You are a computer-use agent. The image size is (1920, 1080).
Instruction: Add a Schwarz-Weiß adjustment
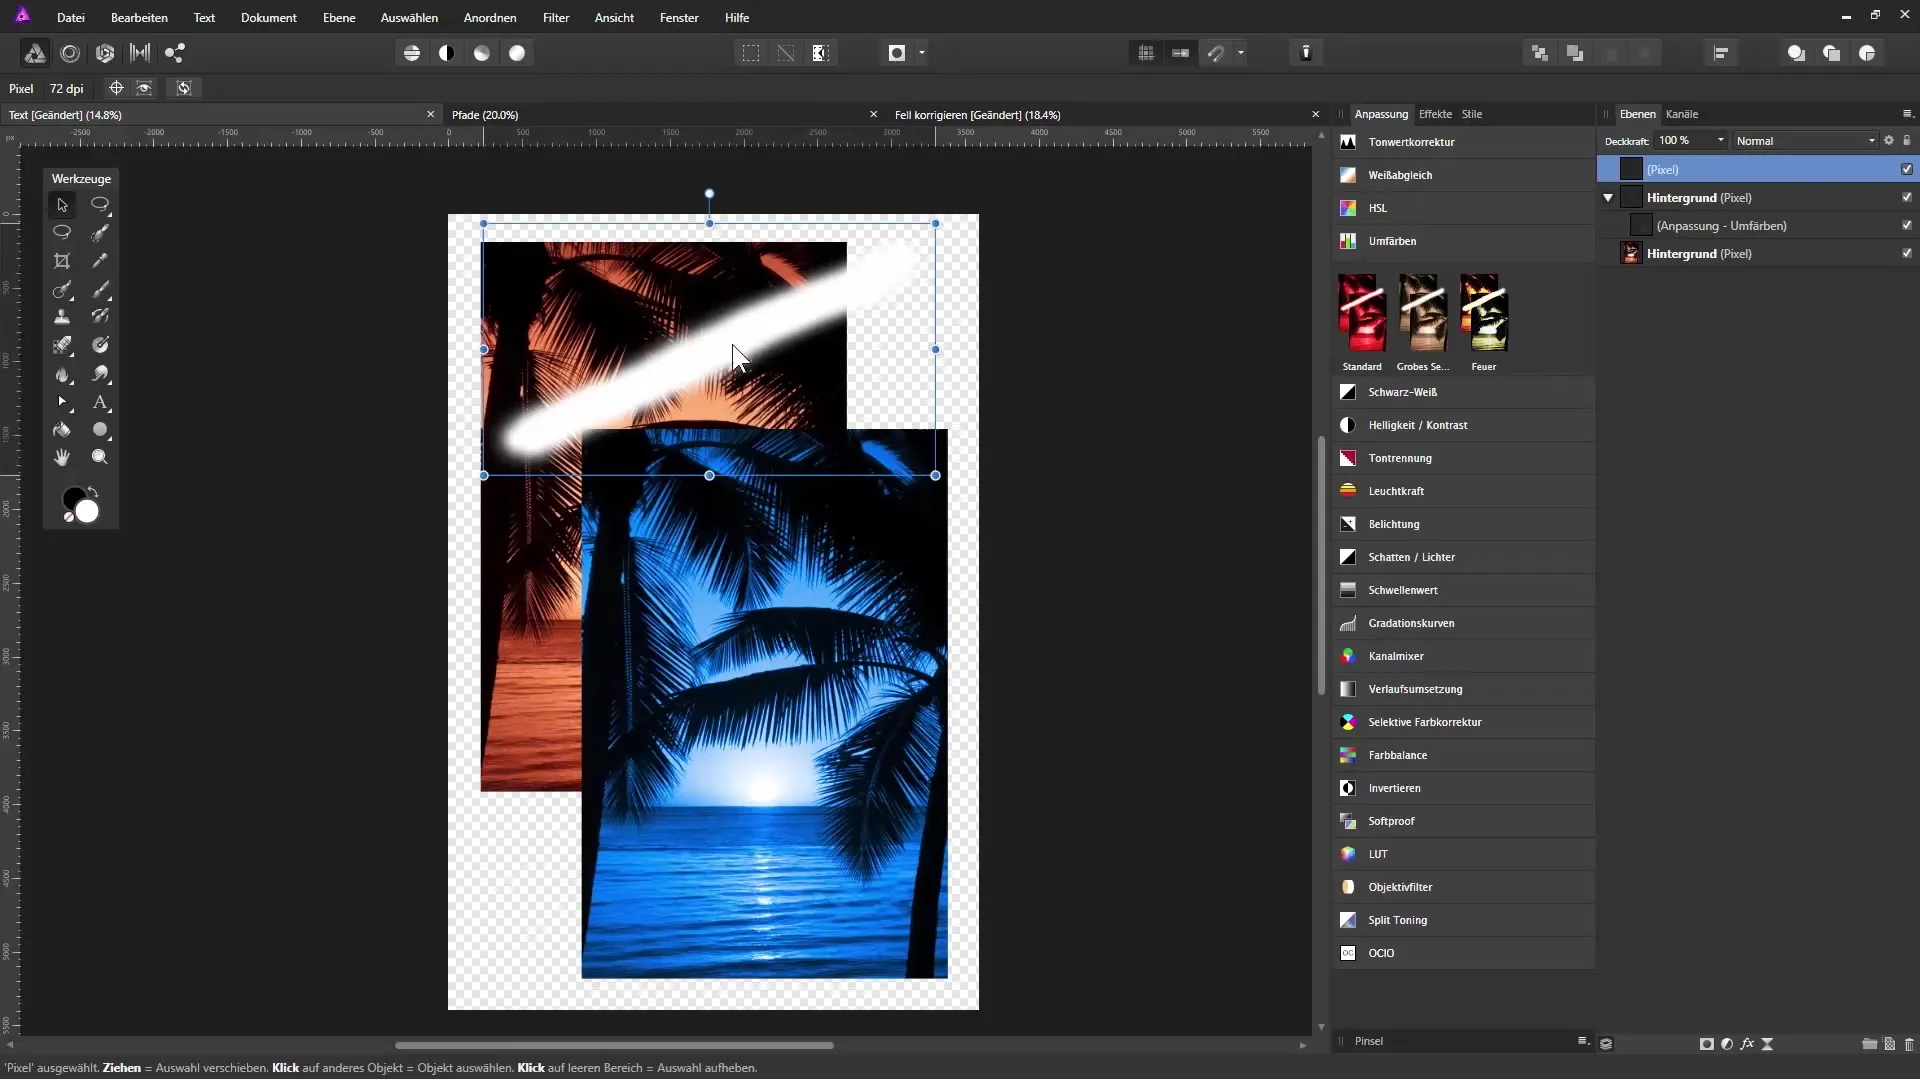click(1464, 392)
